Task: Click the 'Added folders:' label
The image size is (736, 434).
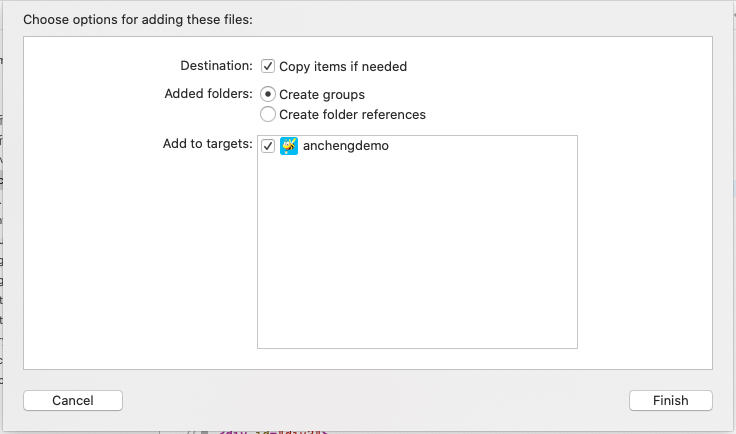Action: pyautogui.click(x=208, y=94)
